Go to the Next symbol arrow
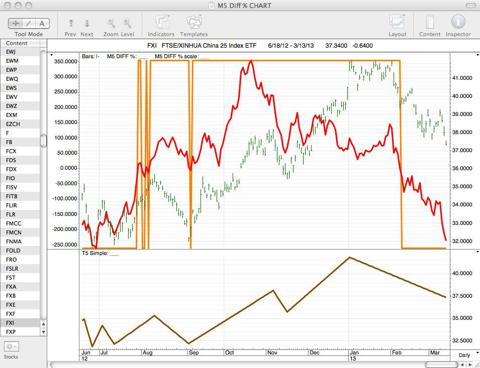This screenshot has height=368, width=480. click(x=87, y=23)
